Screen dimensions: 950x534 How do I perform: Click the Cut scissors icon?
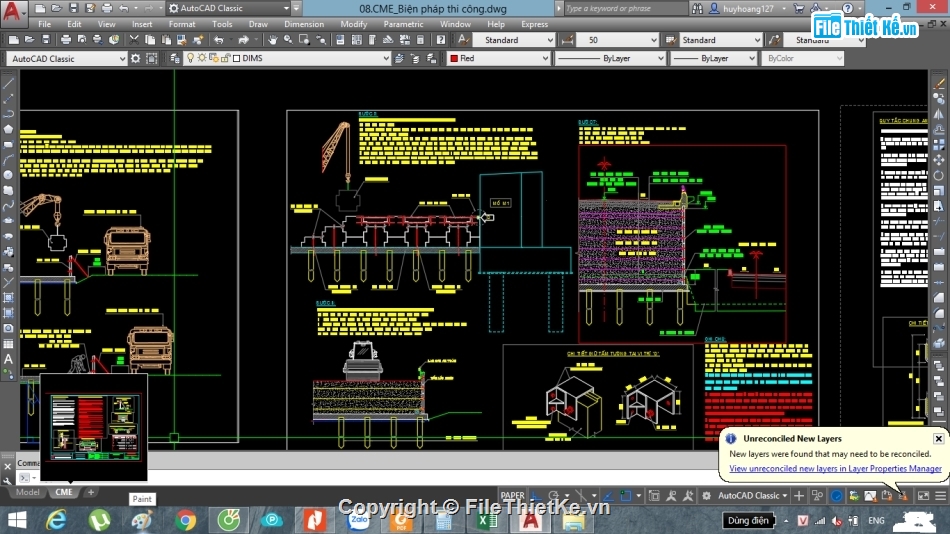click(134, 40)
